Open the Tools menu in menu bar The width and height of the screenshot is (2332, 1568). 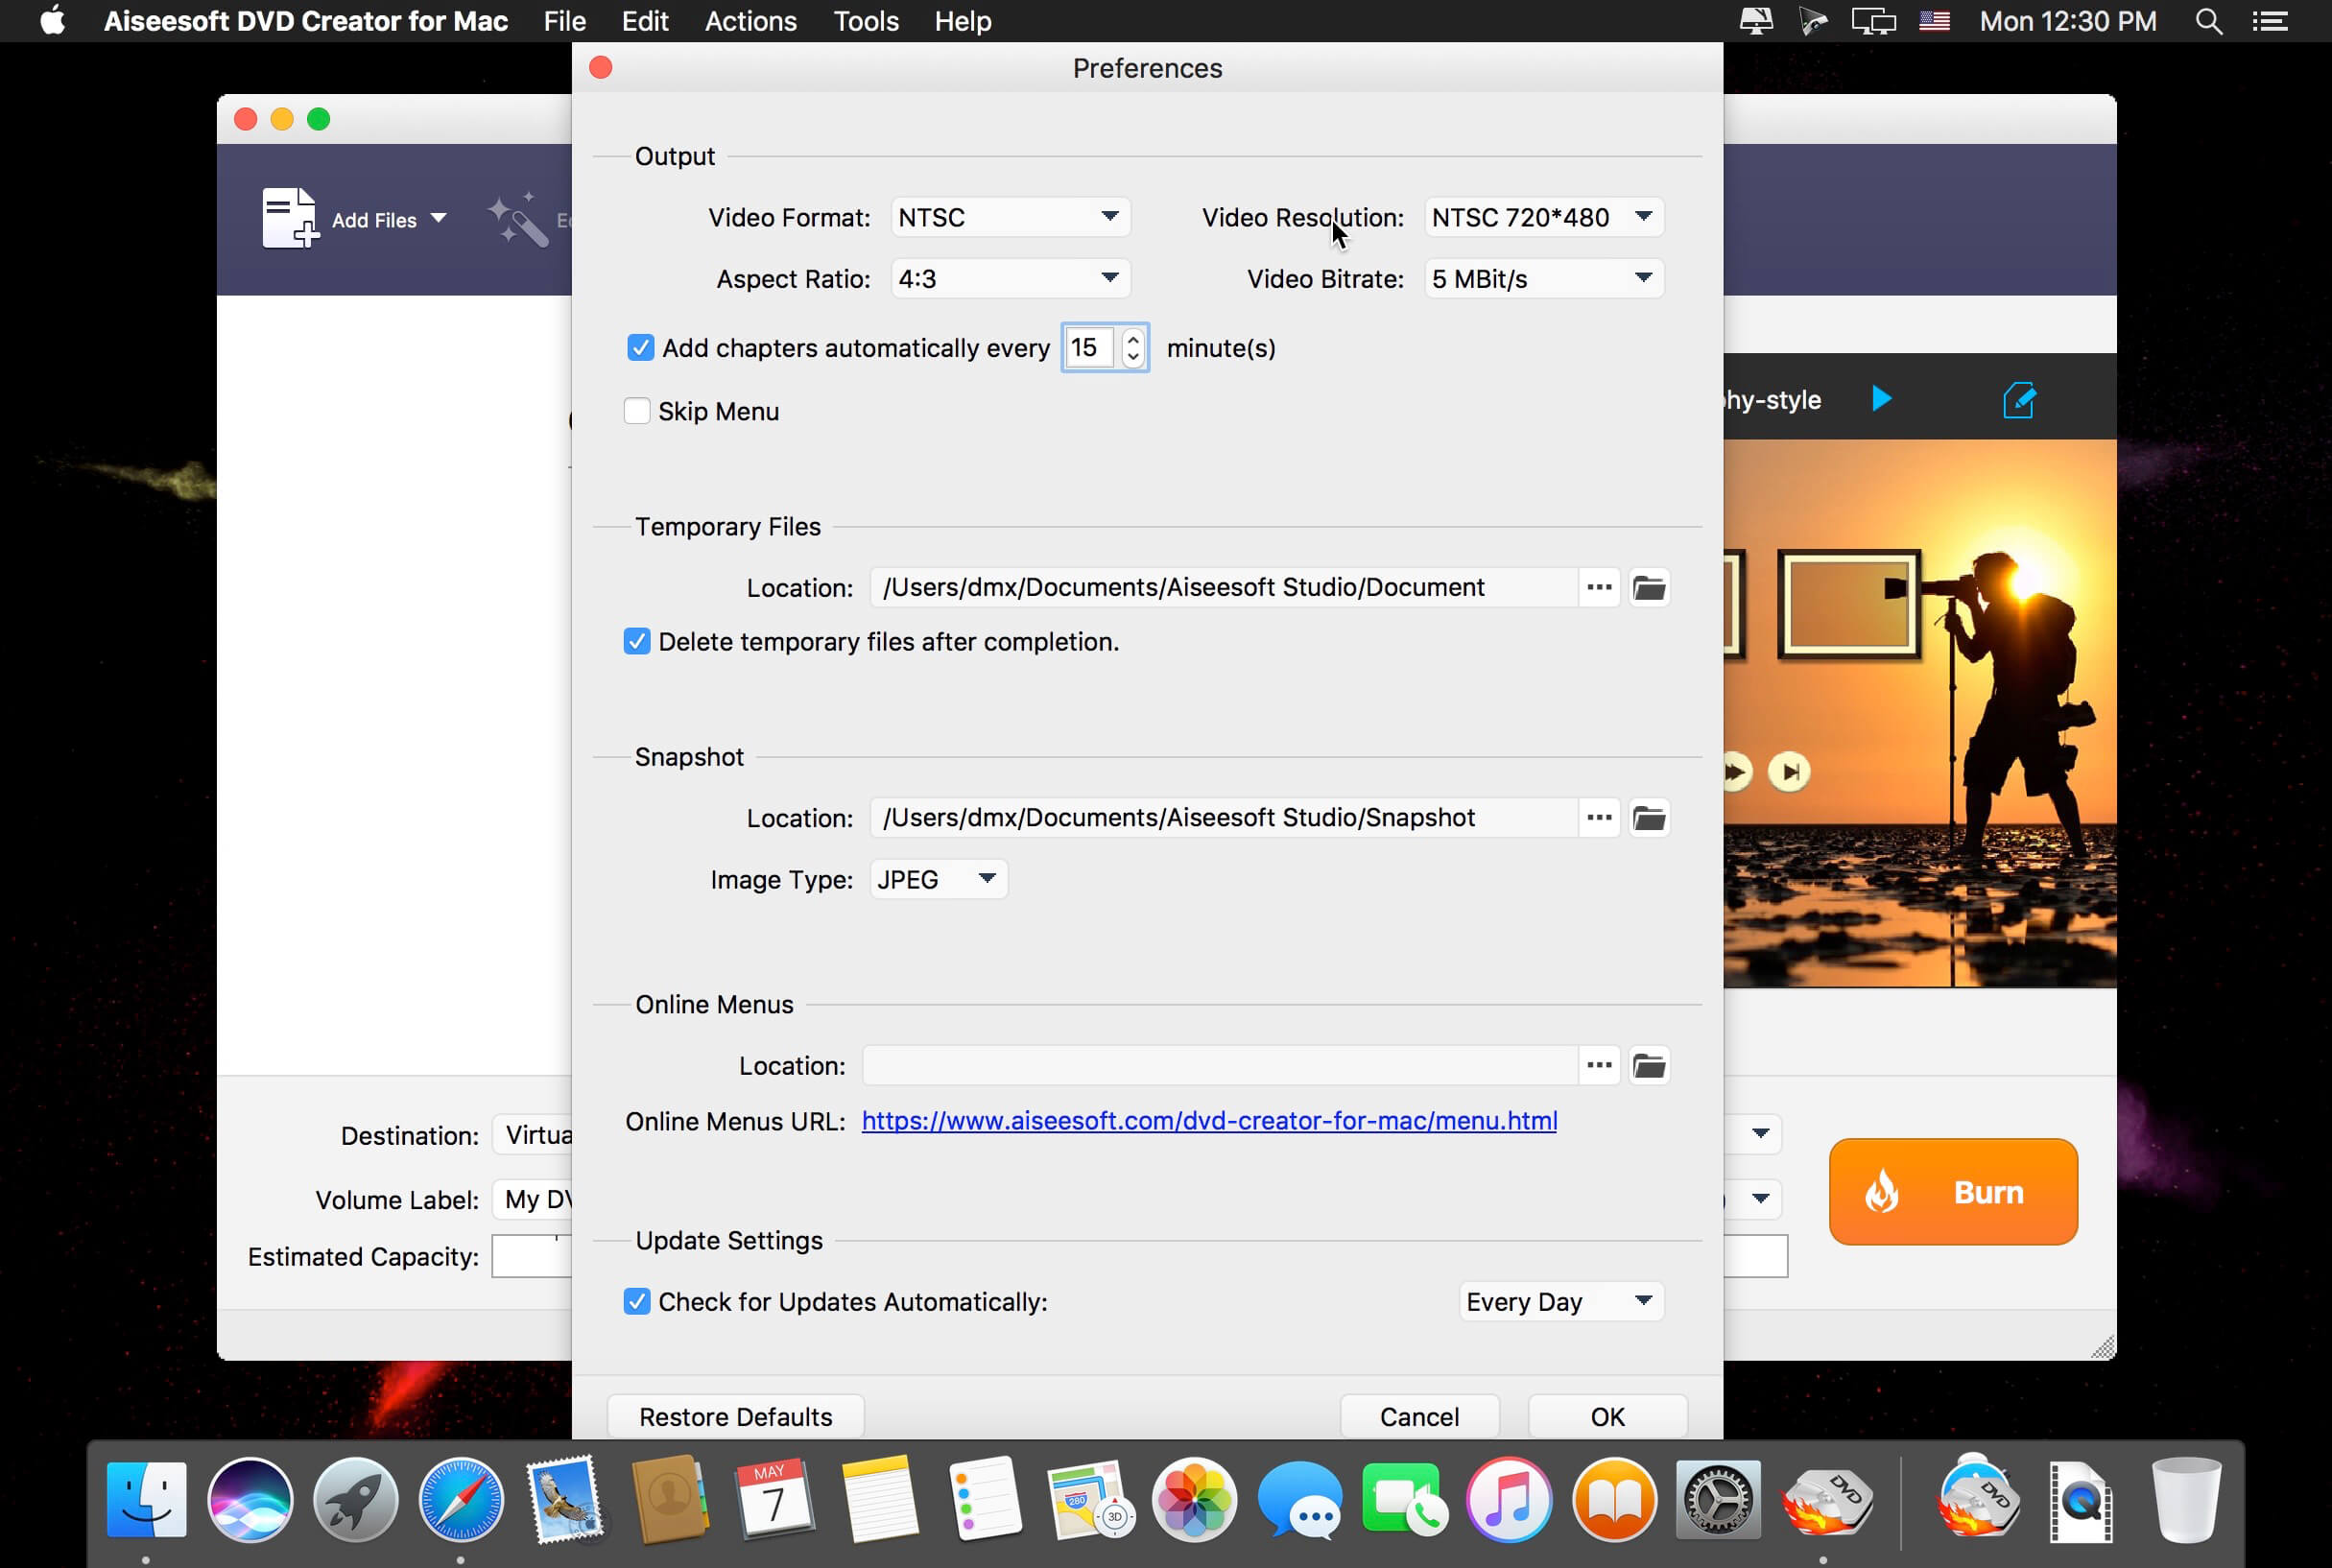click(865, 21)
